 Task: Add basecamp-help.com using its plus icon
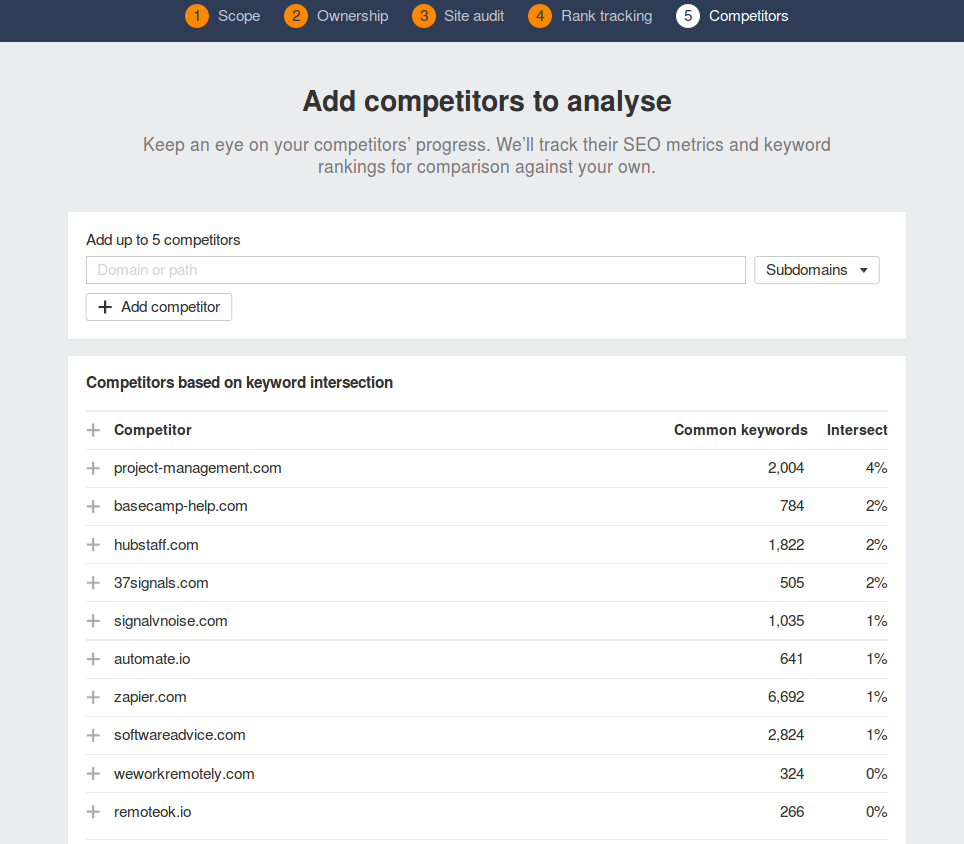pos(94,506)
